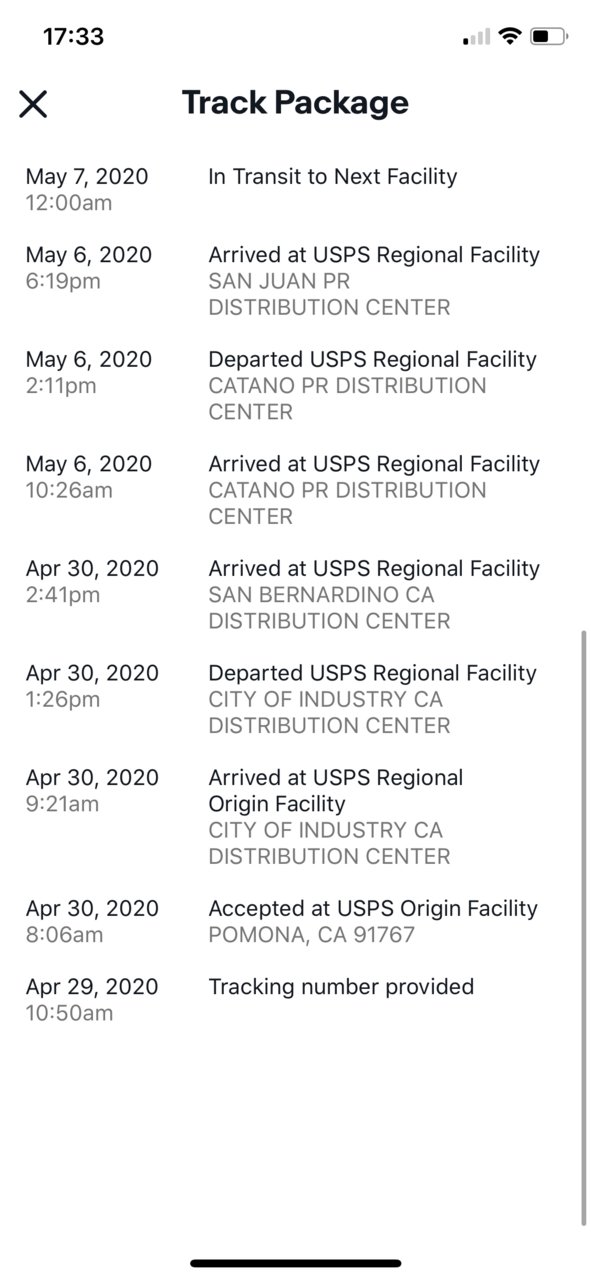
Task: Click the vertical scrollbar on the right
Action: click(x=584, y=927)
